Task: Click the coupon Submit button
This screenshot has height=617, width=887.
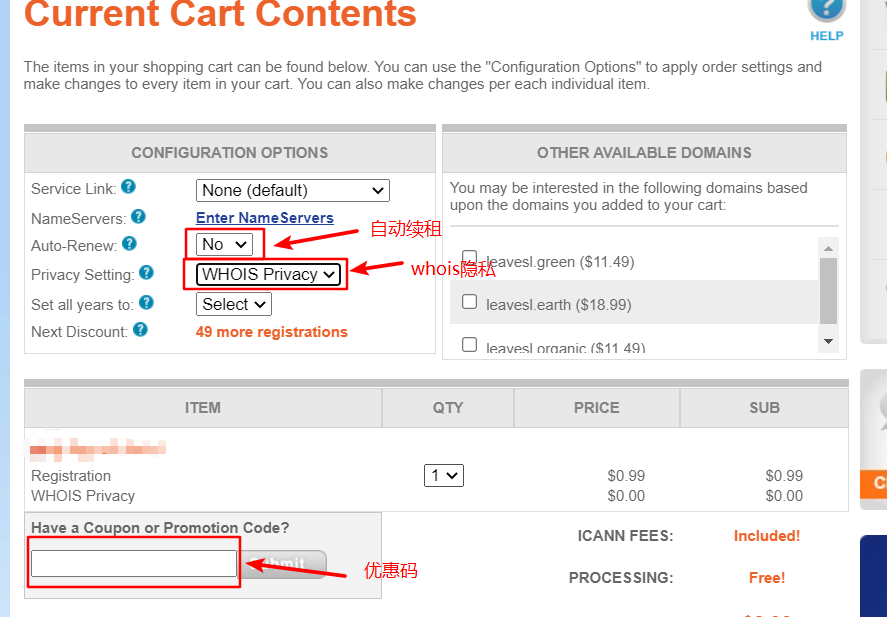Action: tap(286, 563)
